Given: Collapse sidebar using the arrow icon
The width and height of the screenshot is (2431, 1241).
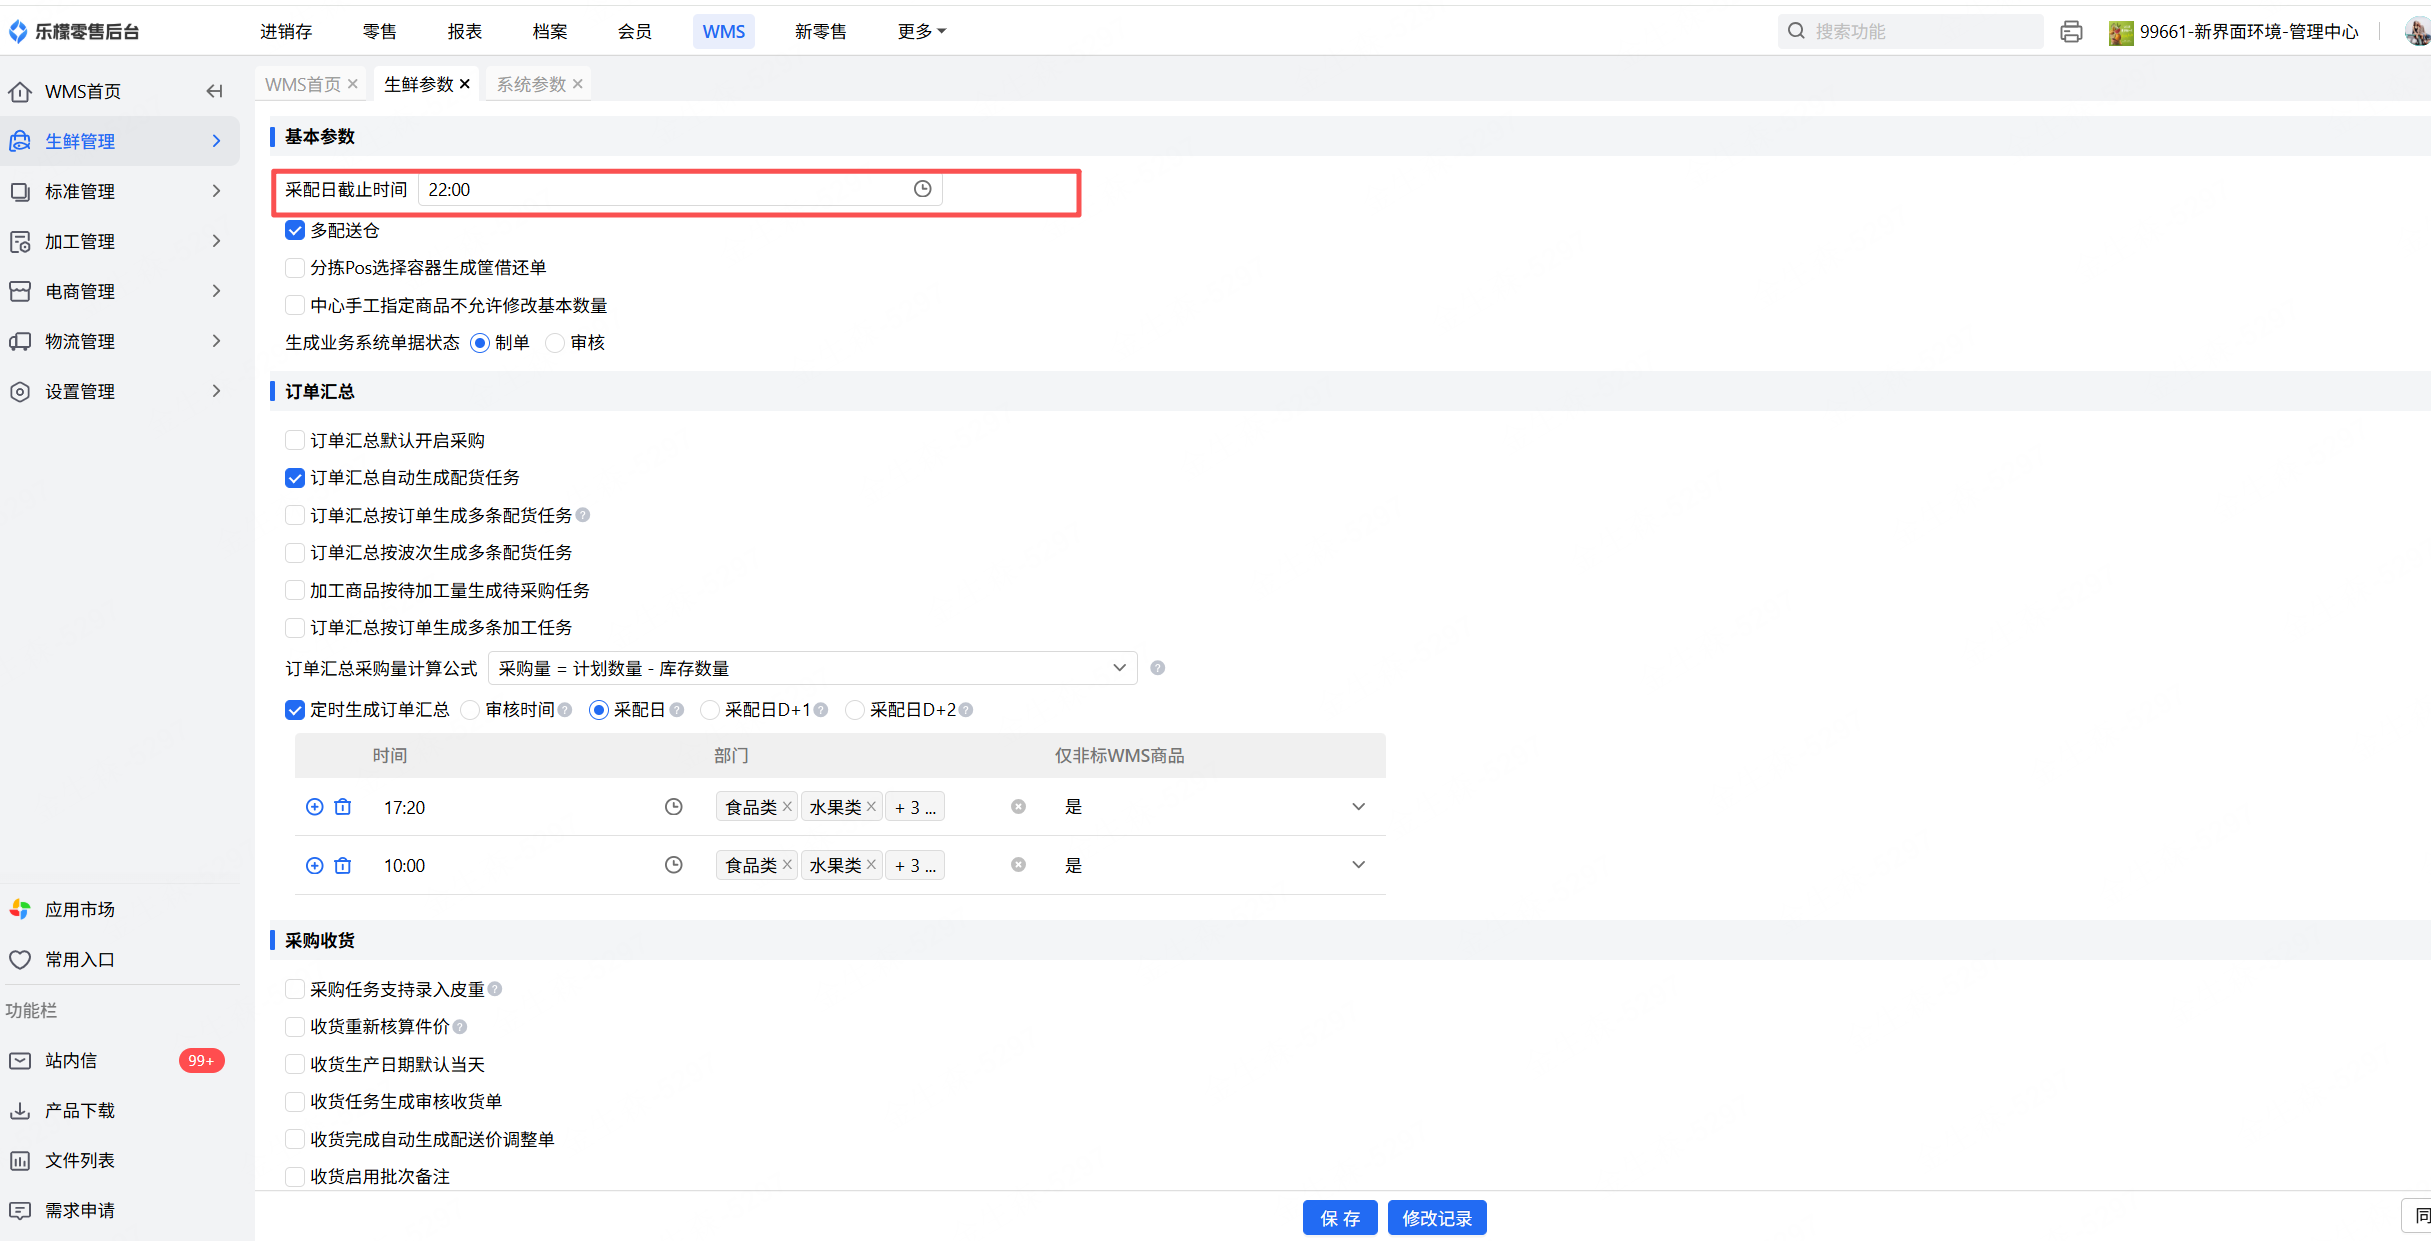Looking at the screenshot, I should [214, 91].
